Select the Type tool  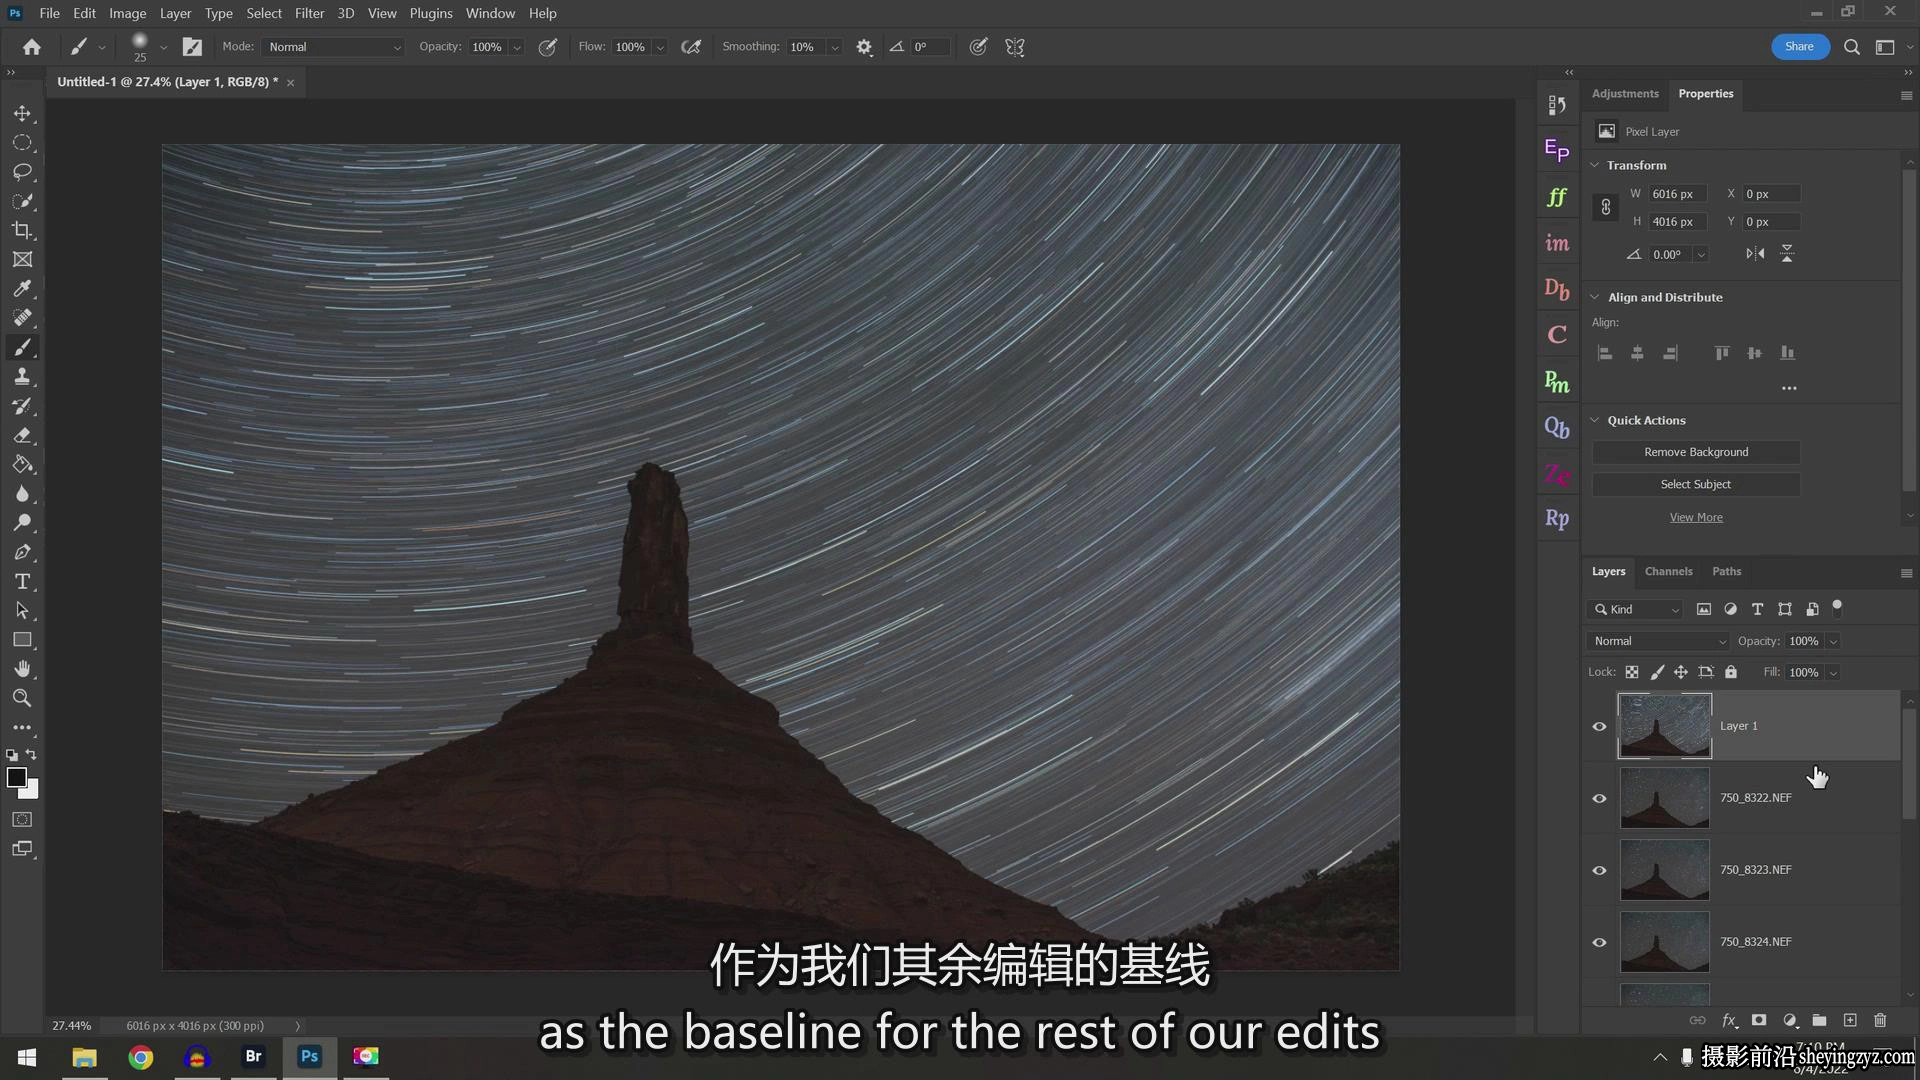tap(22, 581)
